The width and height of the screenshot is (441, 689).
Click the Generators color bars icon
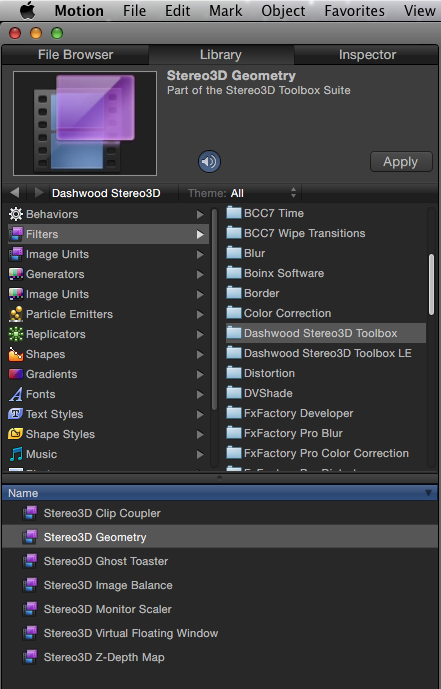(16, 274)
